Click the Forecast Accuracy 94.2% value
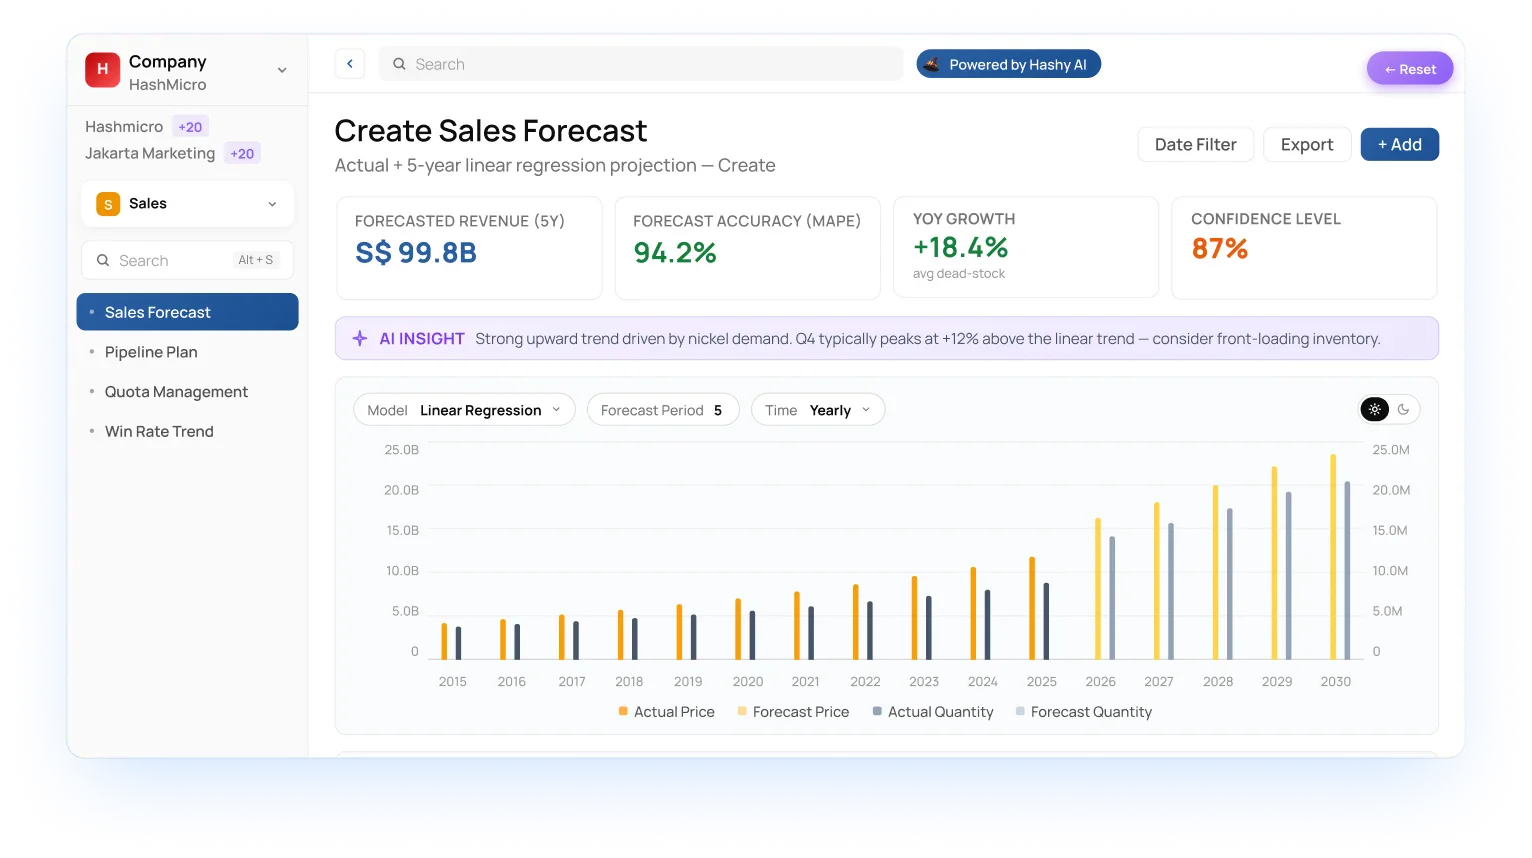The width and height of the screenshot is (1532, 858). pos(675,253)
